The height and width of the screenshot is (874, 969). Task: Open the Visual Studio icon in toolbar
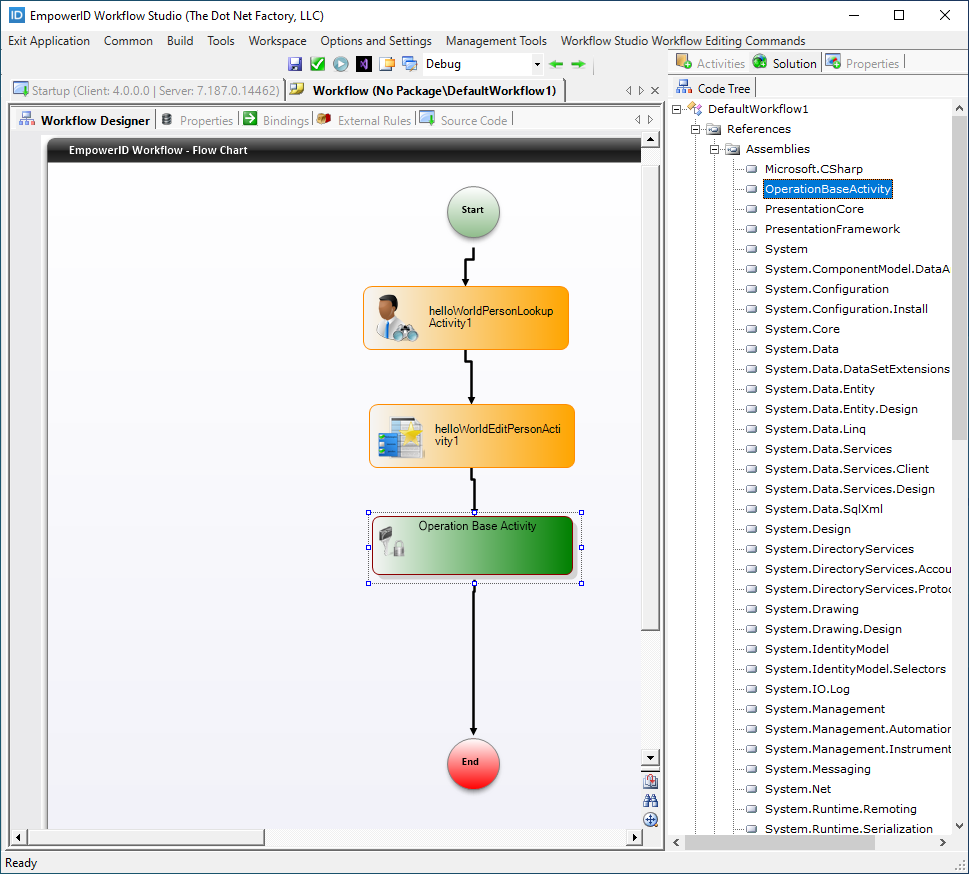tap(364, 64)
